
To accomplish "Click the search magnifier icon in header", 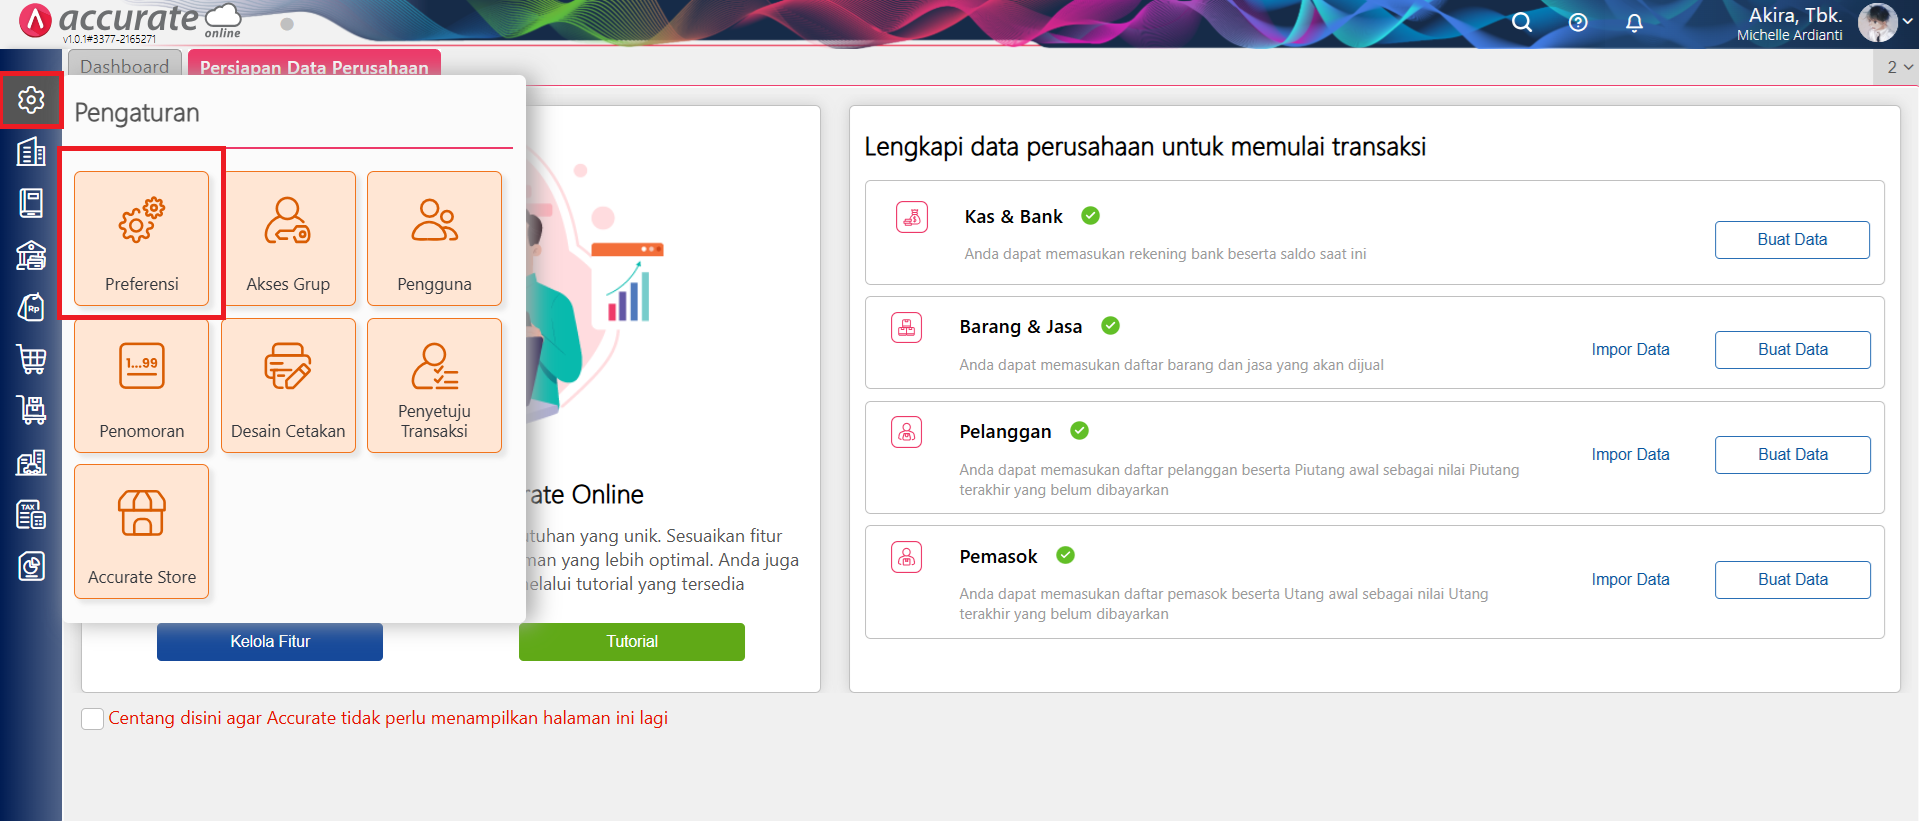I will tap(1521, 22).
